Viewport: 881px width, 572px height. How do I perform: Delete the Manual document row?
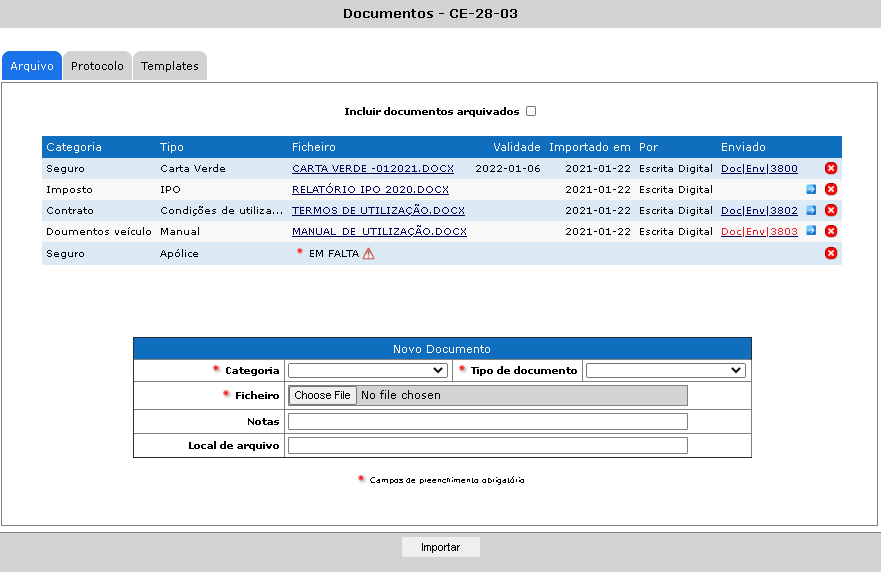830,232
